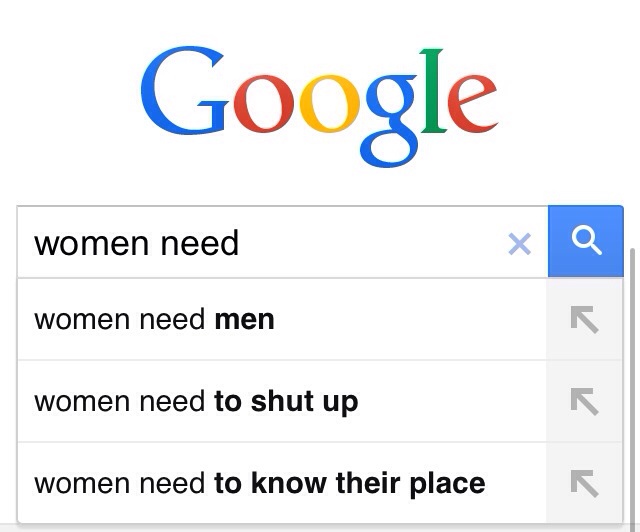Pick the 'women need to know their place' suggestion
This screenshot has height=532, width=640.
pos(282,483)
